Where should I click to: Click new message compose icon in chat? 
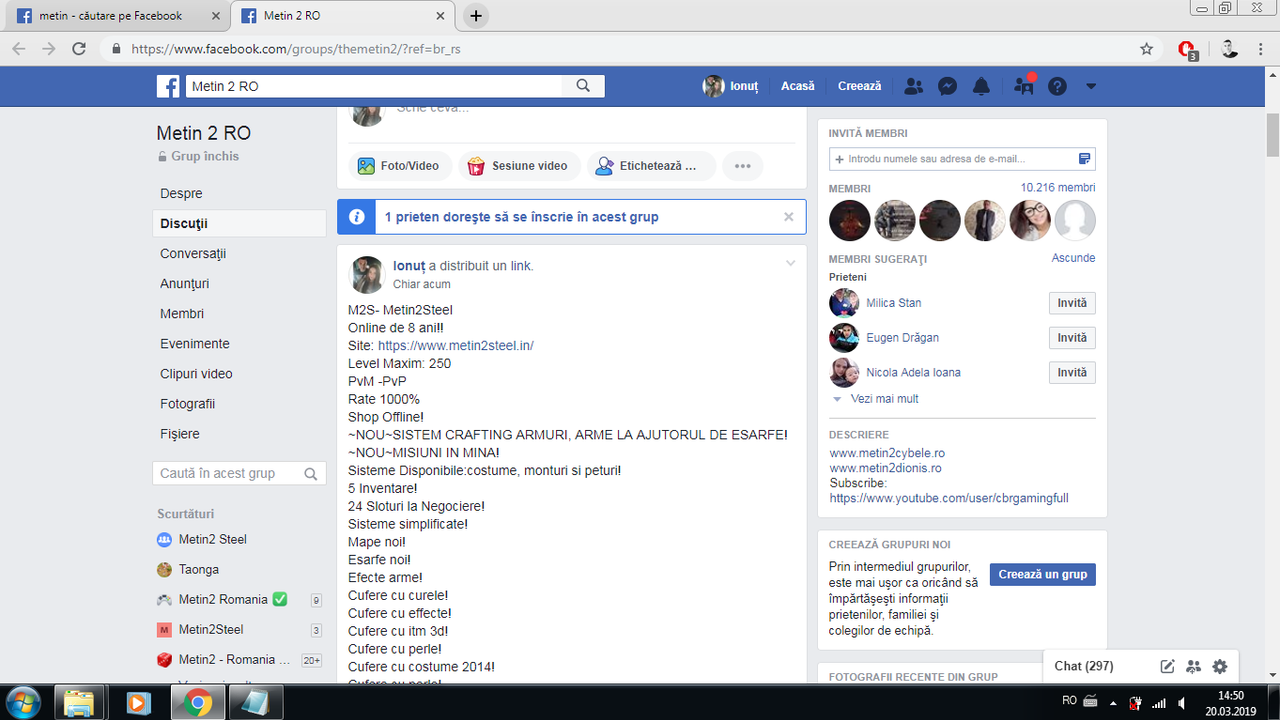coord(1167,666)
